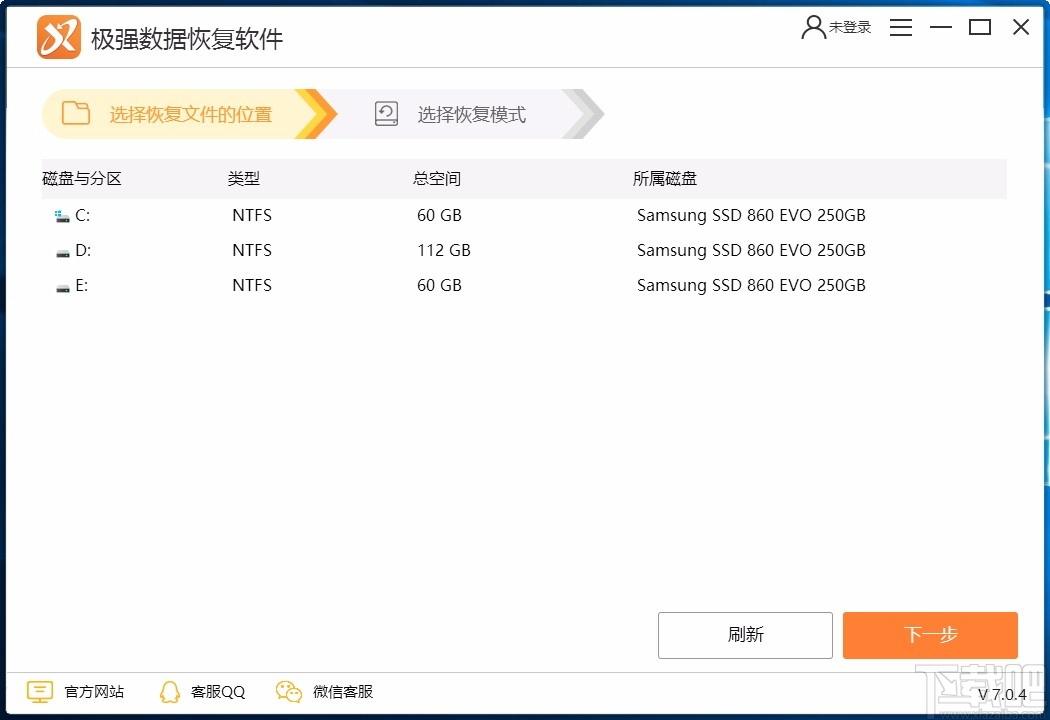
Task: Click the 所属磁盘 column header
Action: 665,179
